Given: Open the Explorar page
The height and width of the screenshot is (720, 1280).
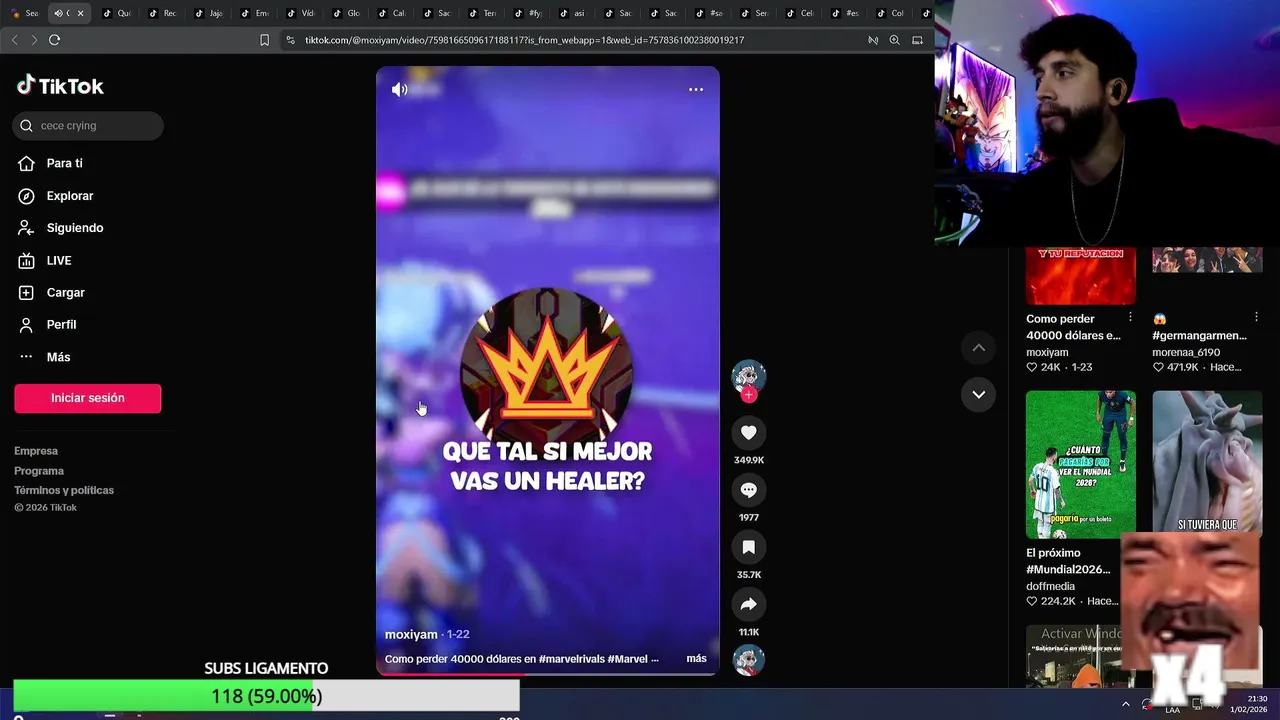Looking at the screenshot, I should click(x=69, y=196).
